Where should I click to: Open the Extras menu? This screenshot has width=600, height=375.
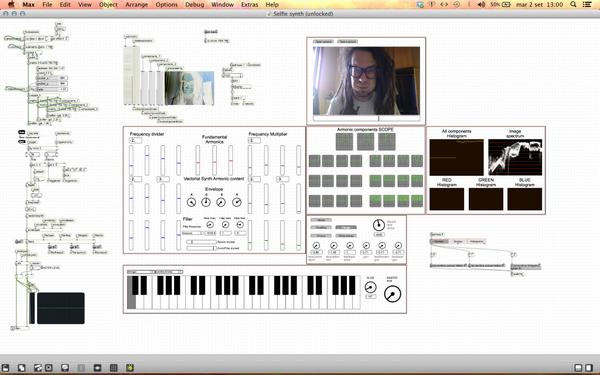coord(249,5)
